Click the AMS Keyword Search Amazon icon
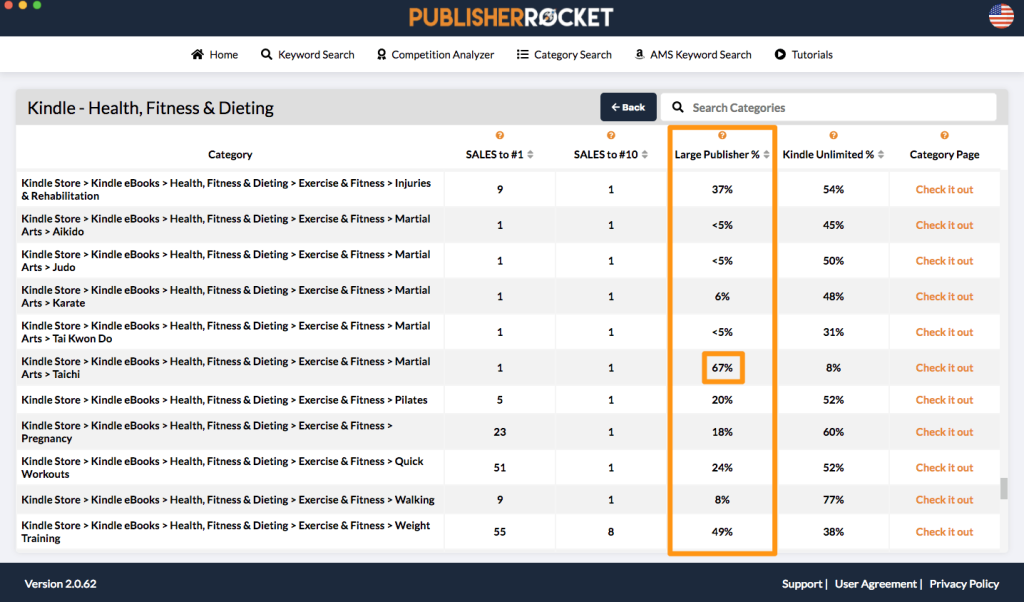The image size is (1024, 602). (x=639, y=54)
